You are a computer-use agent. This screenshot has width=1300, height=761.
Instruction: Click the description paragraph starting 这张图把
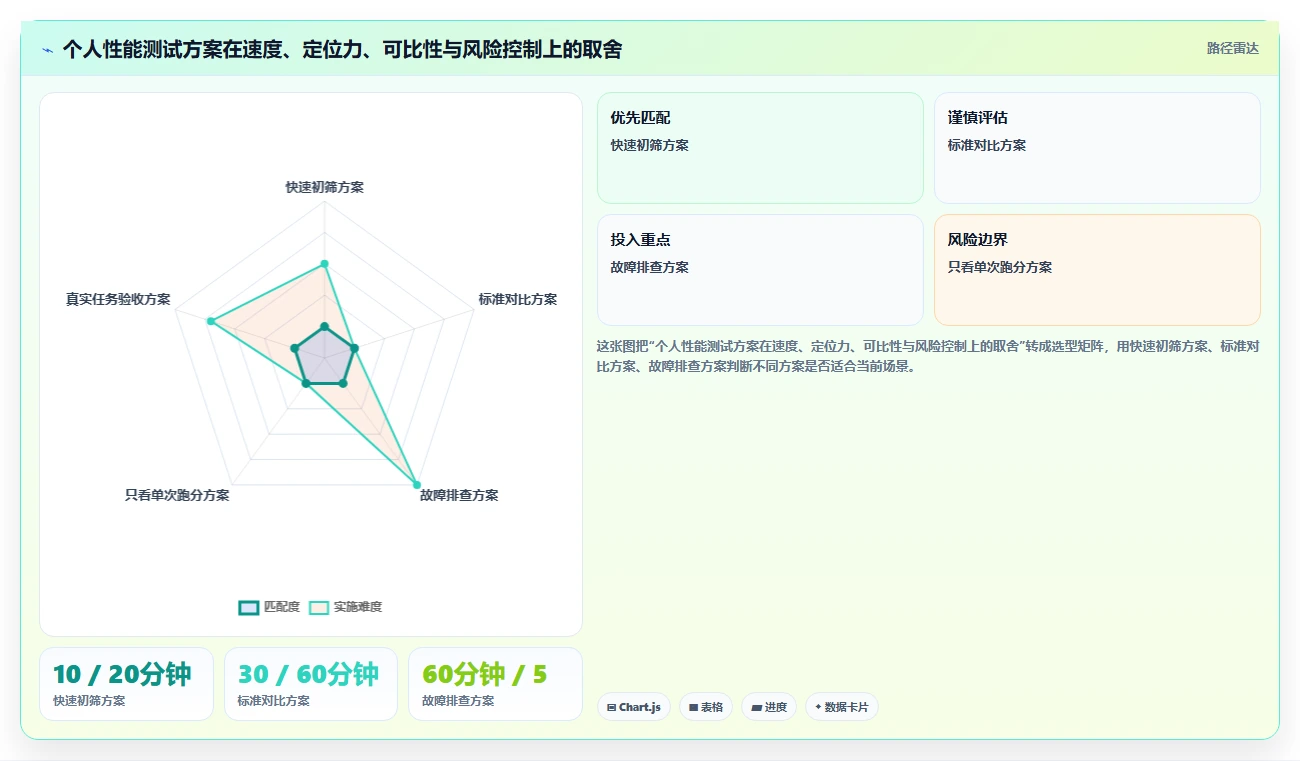pos(928,356)
